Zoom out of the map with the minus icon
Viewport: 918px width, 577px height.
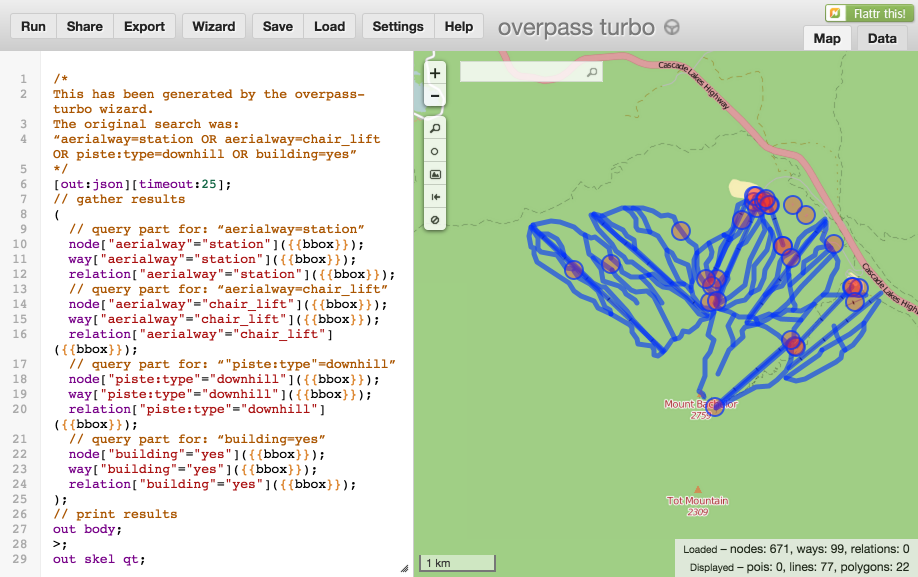point(434,96)
